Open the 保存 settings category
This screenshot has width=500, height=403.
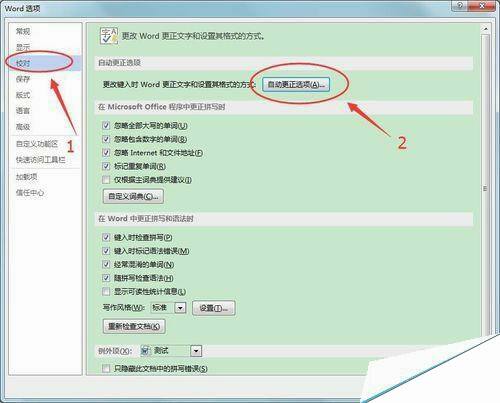click(23, 79)
